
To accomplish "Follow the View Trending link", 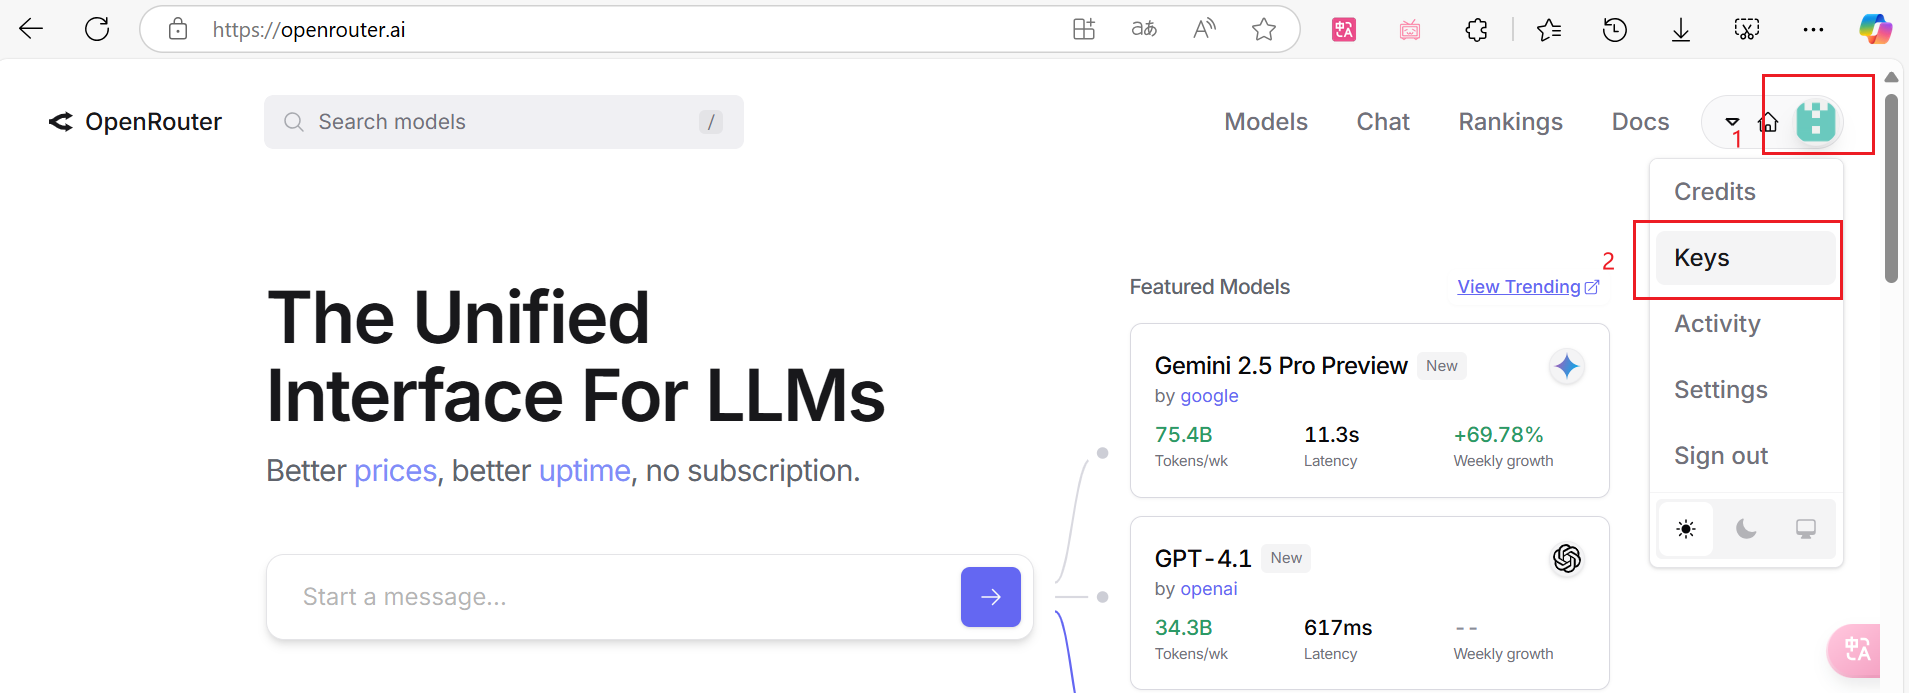I will (x=1528, y=287).
